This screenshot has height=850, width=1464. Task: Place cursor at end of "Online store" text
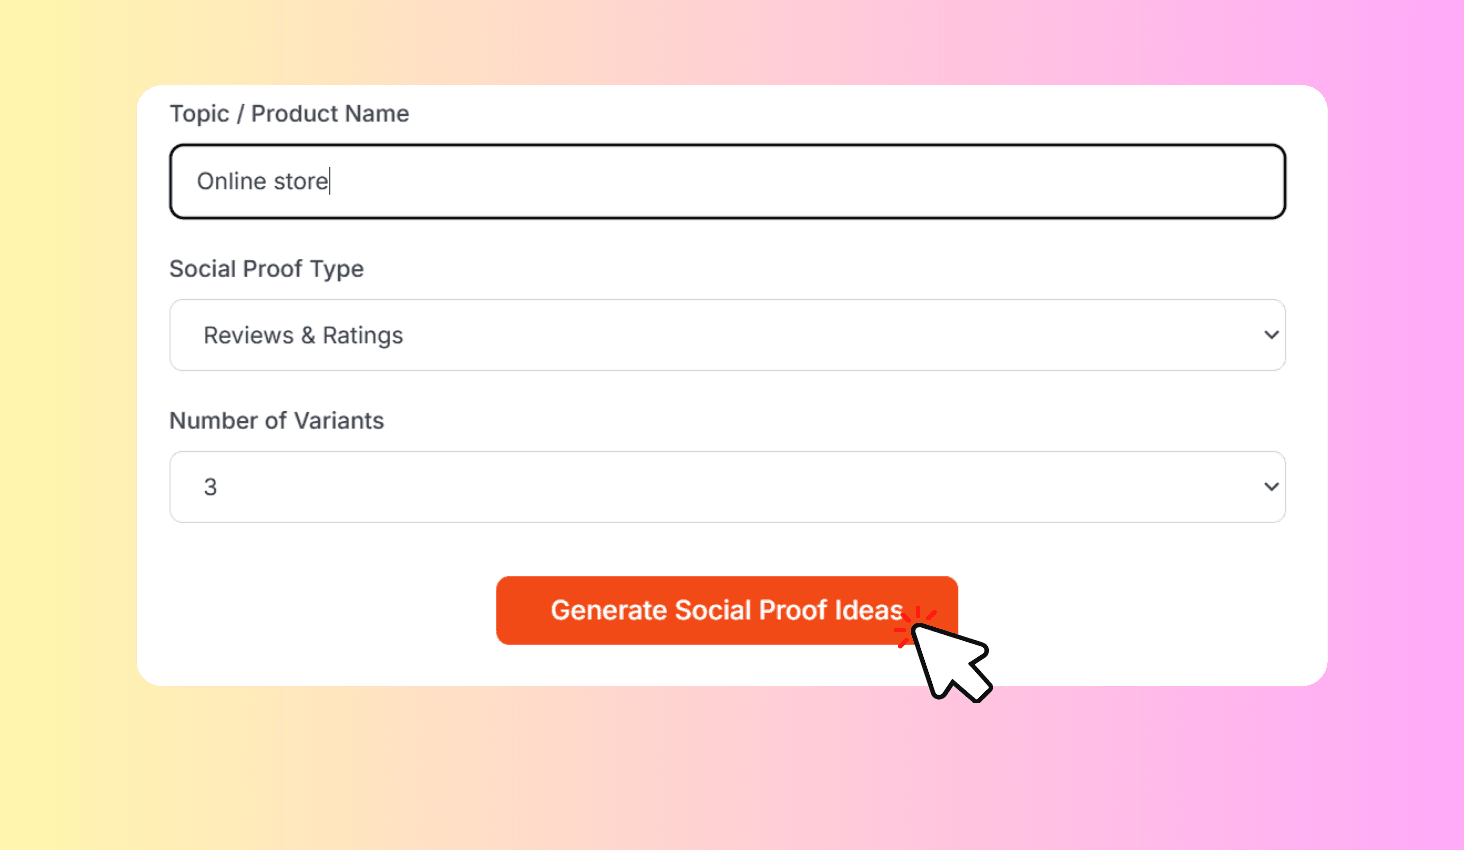[x=329, y=181]
